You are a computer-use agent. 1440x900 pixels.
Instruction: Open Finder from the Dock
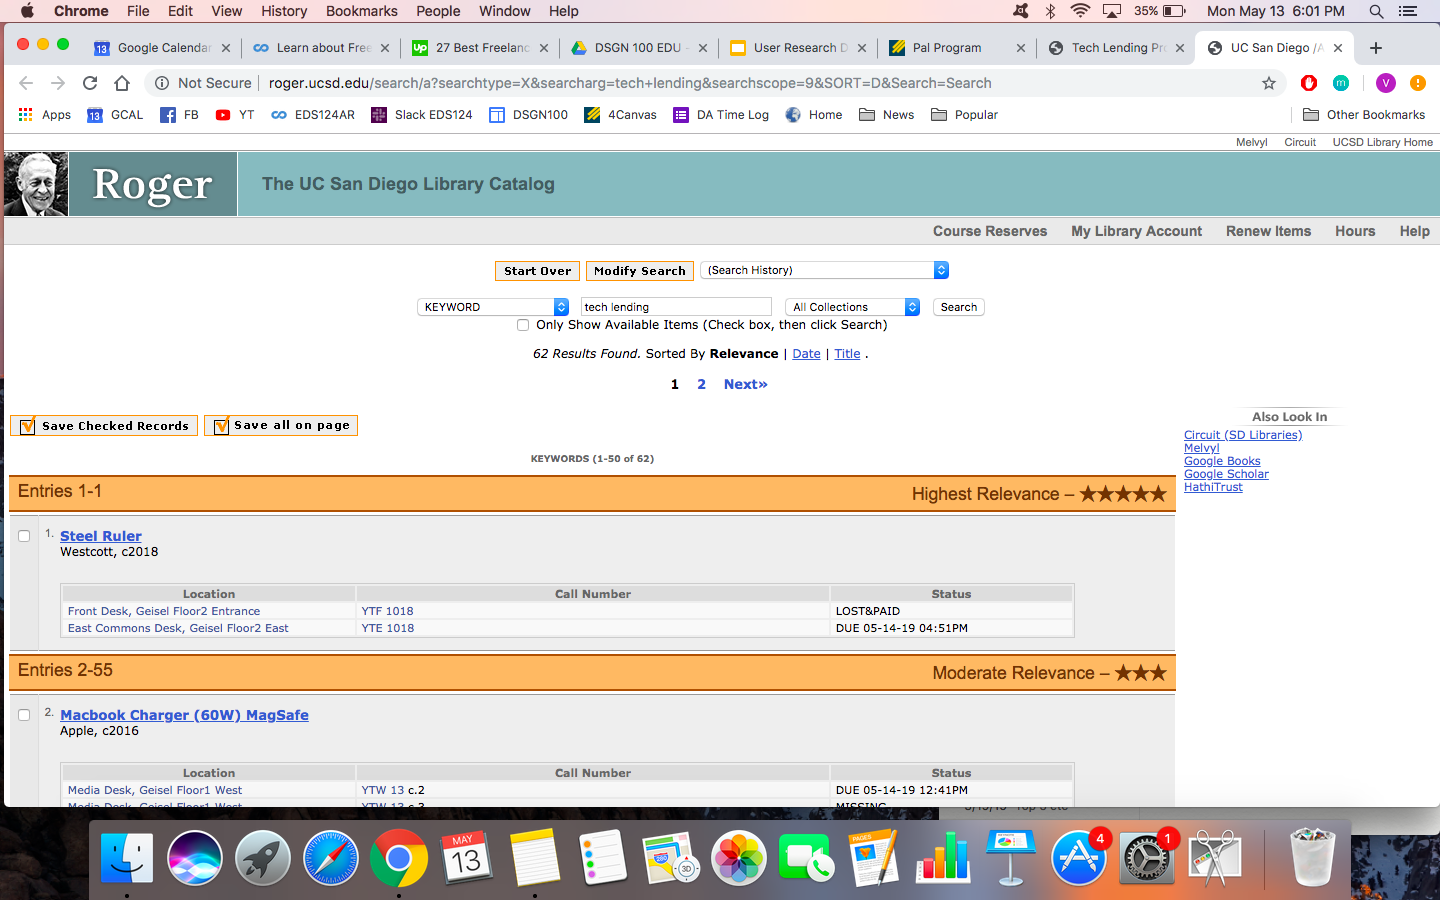127,858
